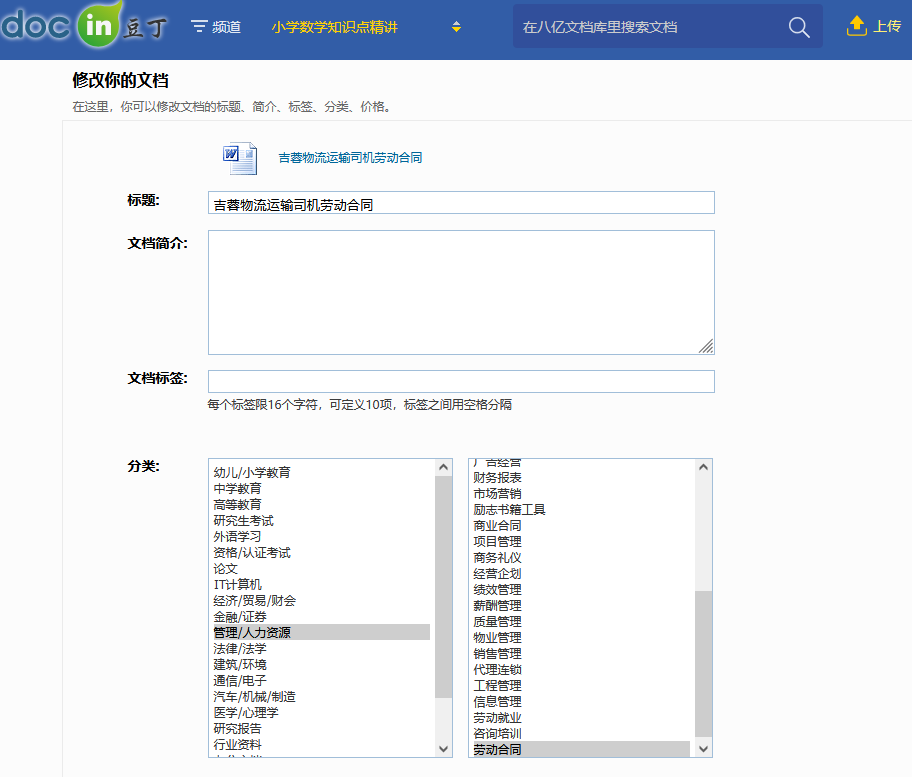The image size is (912, 777).
Task: Select category 法律/法学
Action: [x=322, y=648]
